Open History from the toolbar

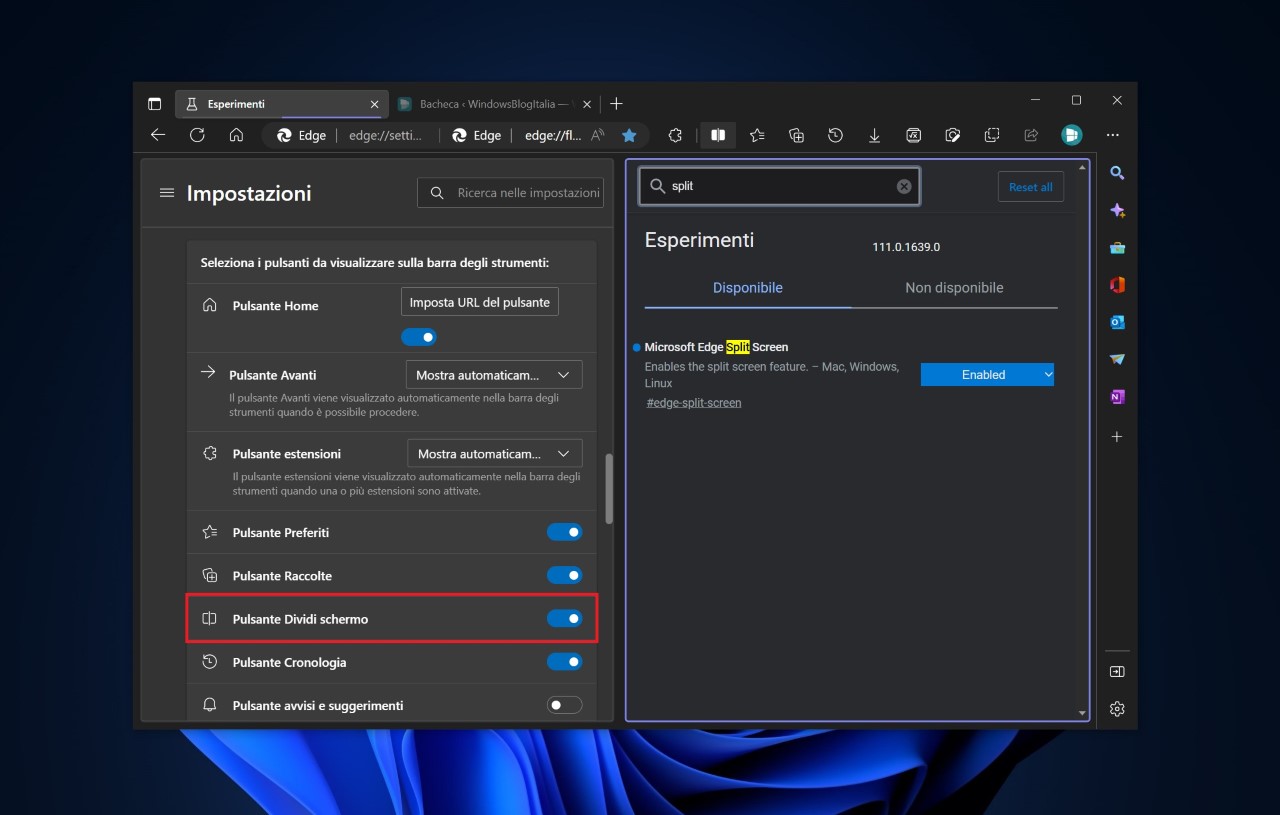tap(835, 135)
